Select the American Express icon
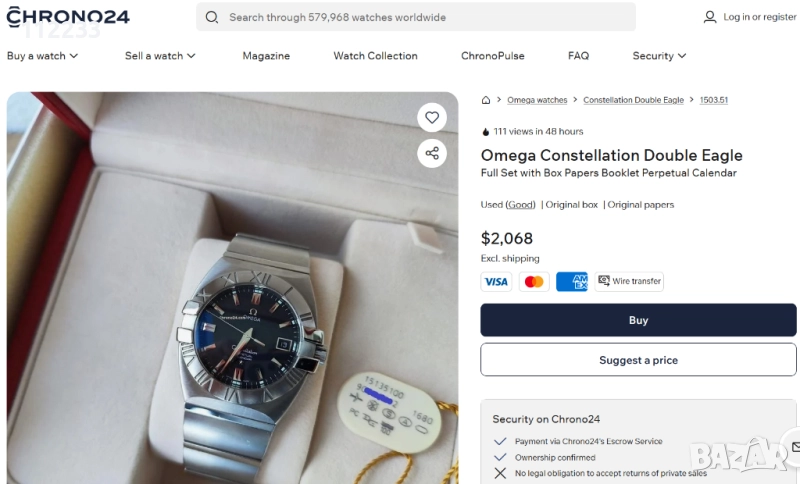The width and height of the screenshot is (800, 484). pos(572,282)
